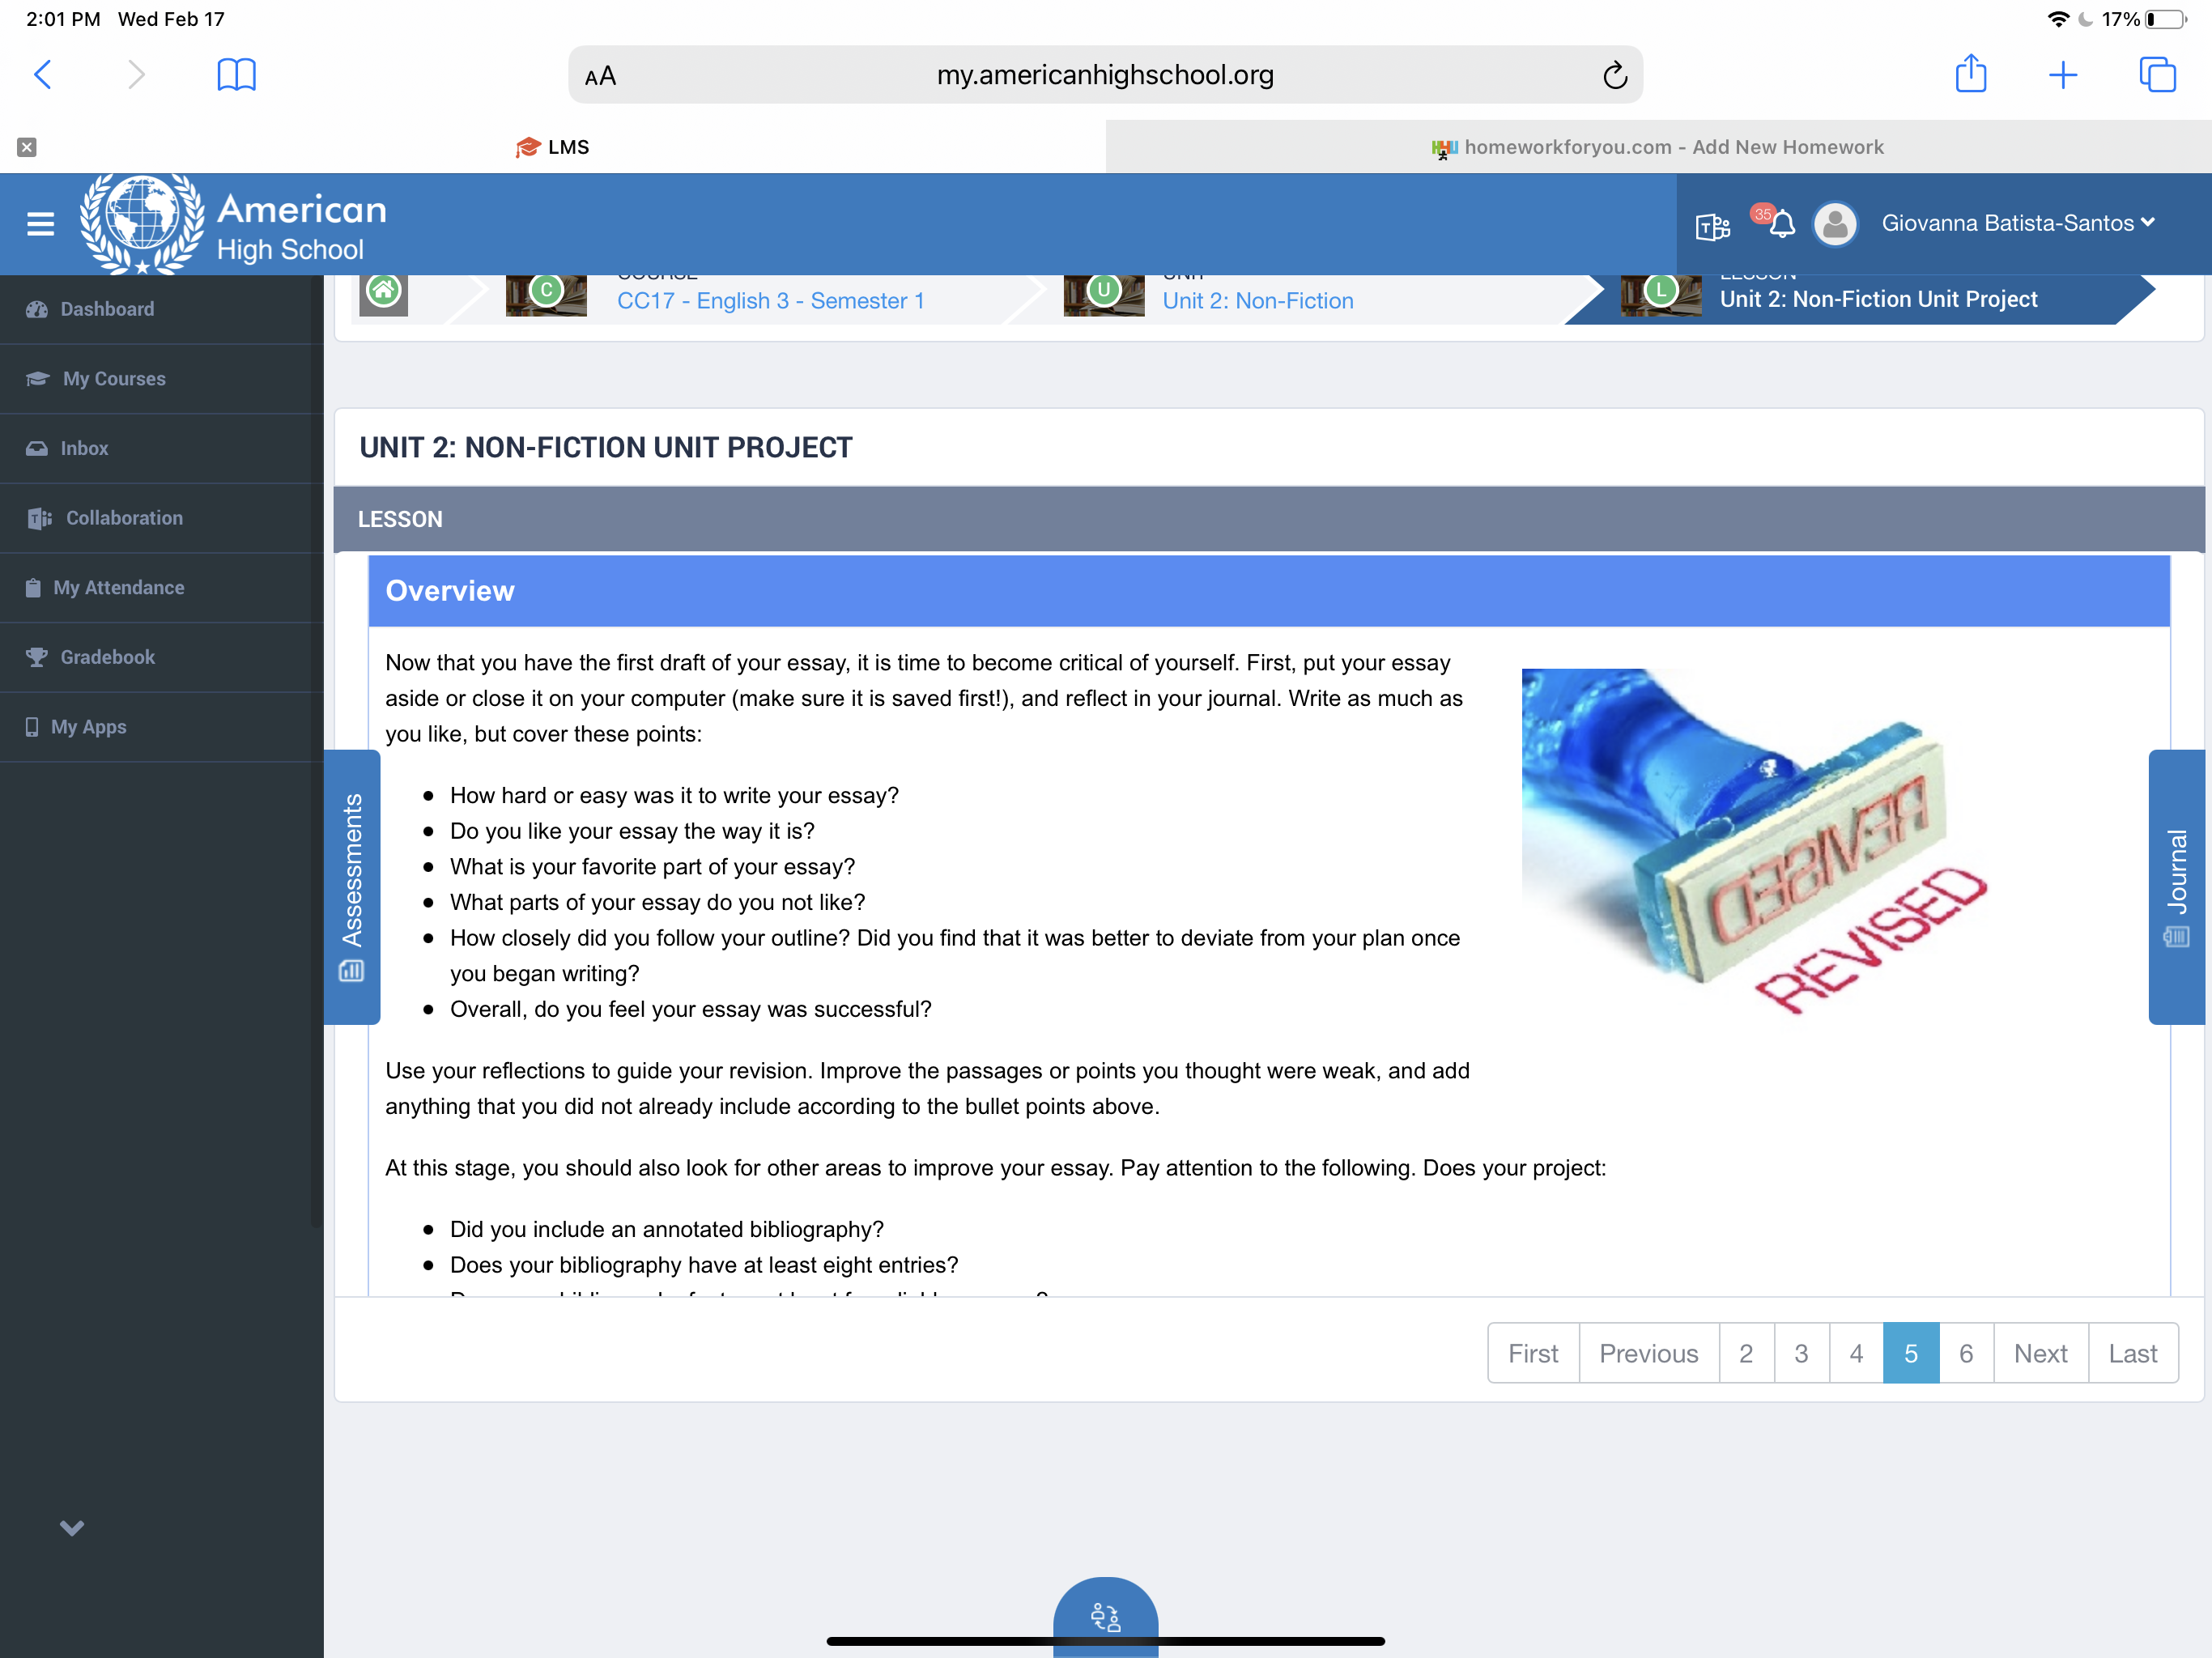
Task: Expand the Assessments side panel
Action: 352,886
